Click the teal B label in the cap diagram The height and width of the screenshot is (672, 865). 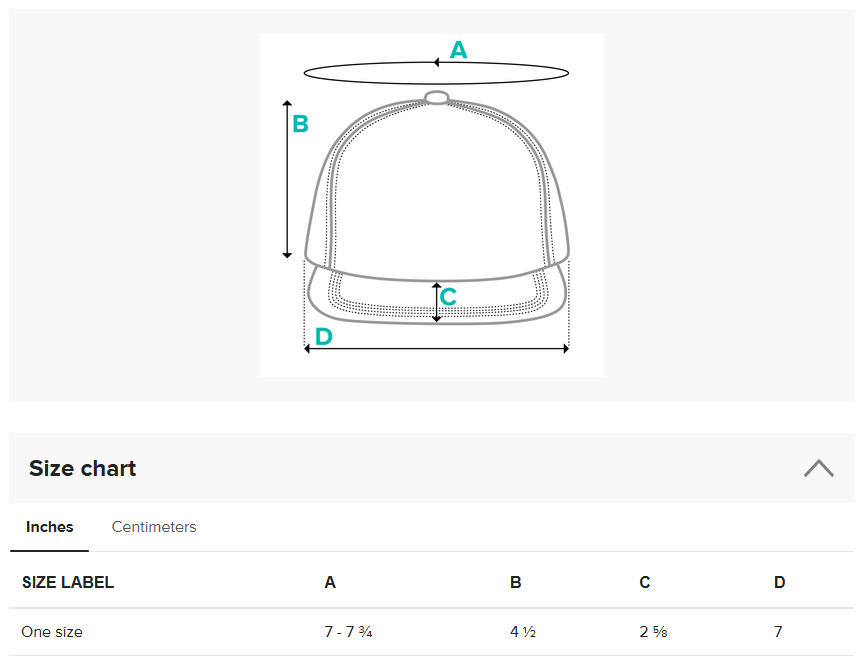300,125
